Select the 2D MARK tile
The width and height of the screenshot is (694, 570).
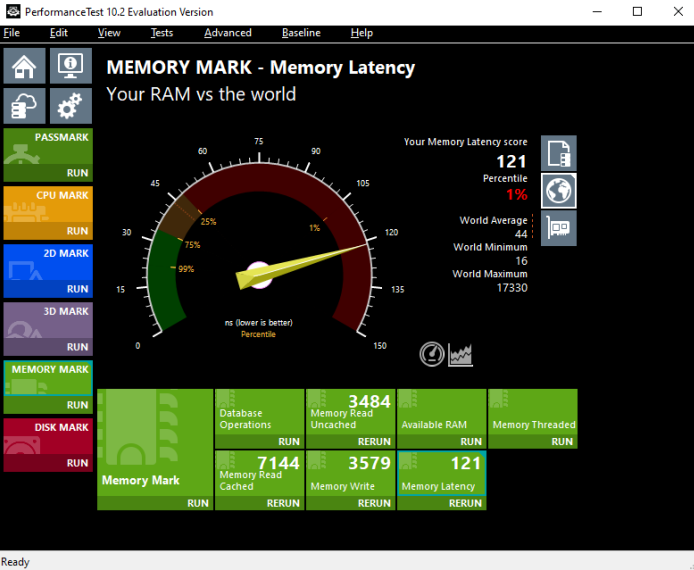click(48, 262)
